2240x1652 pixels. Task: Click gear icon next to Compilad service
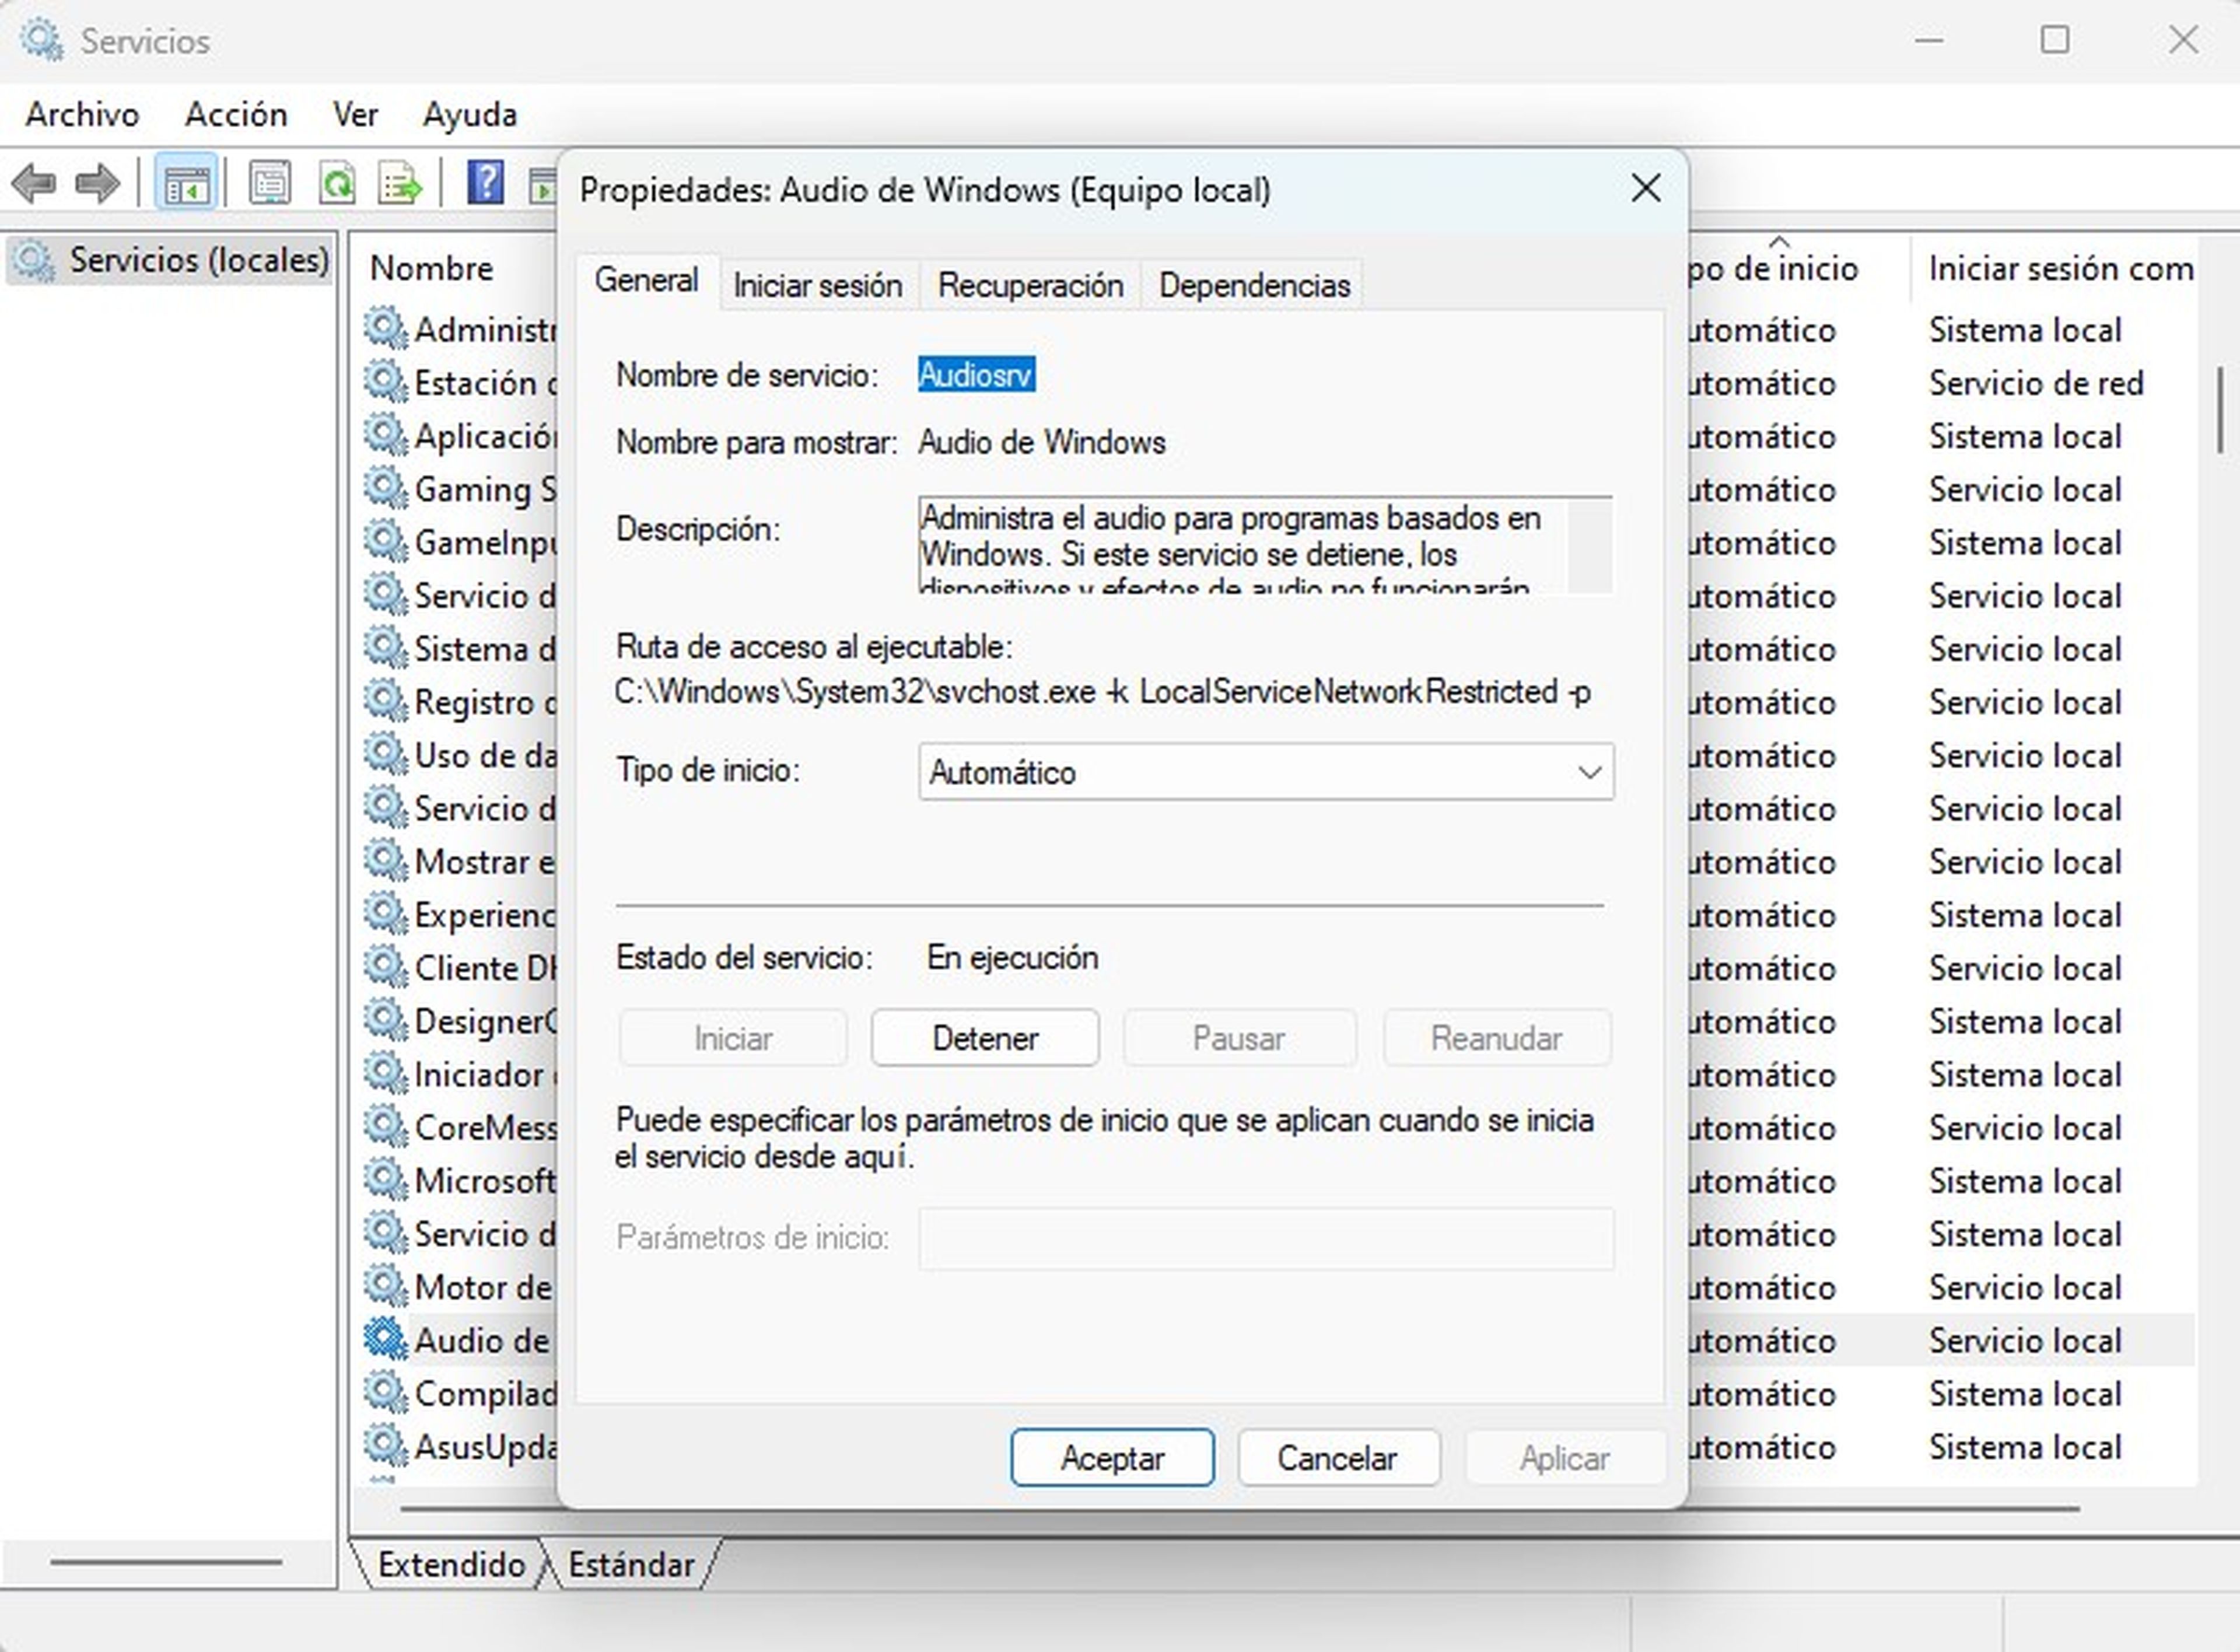[385, 1393]
